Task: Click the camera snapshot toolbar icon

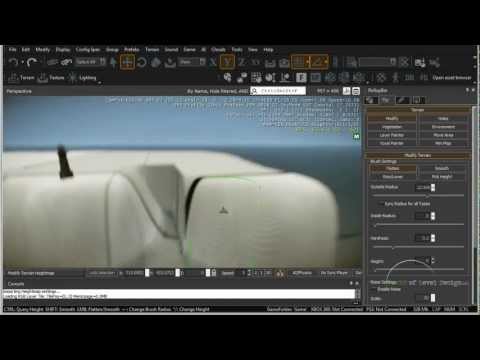Action: click(x=284, y=62)
